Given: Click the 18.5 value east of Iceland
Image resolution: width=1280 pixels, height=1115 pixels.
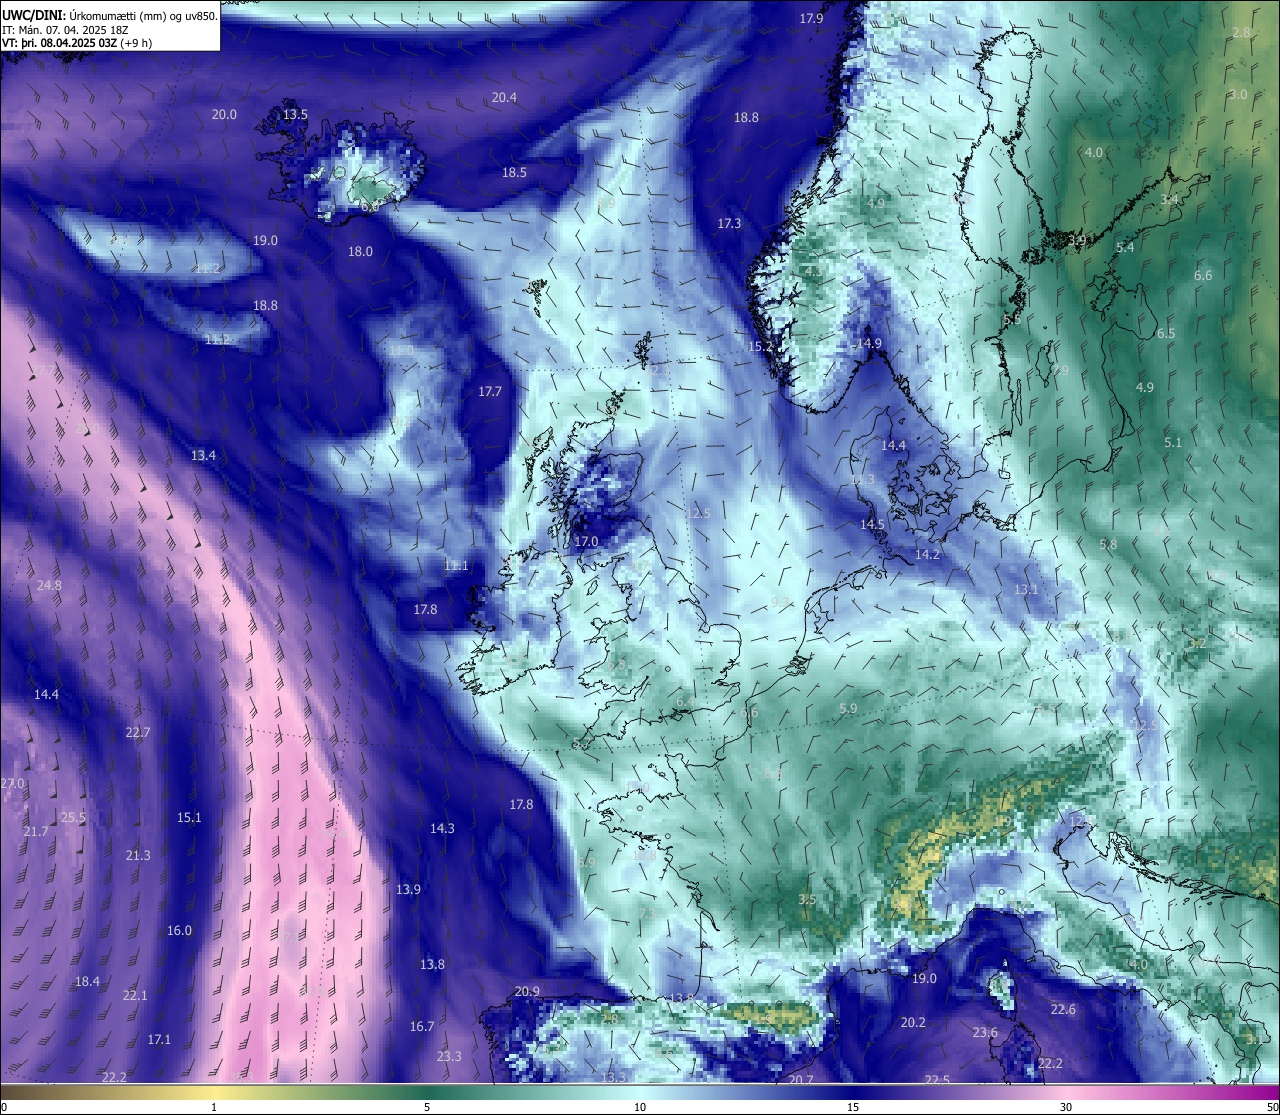Looking at the screenshot, I should (x=514, y=173).
